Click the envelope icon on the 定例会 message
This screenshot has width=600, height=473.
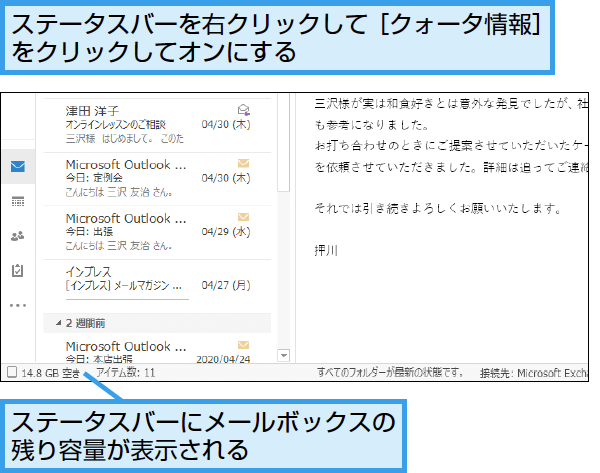point(243,163)
